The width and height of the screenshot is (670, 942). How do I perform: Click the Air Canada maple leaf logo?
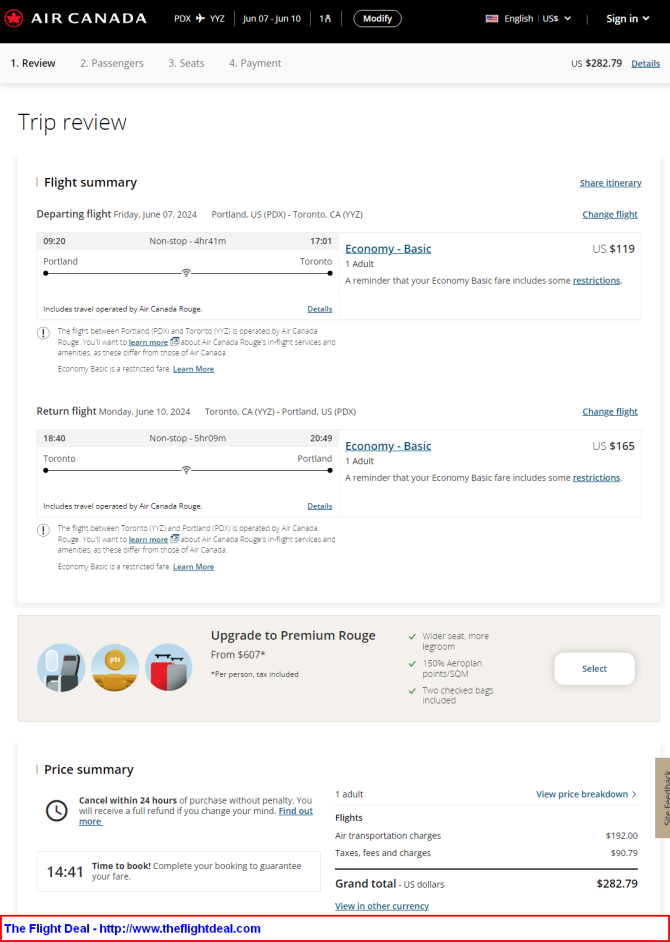coord(13,19)
